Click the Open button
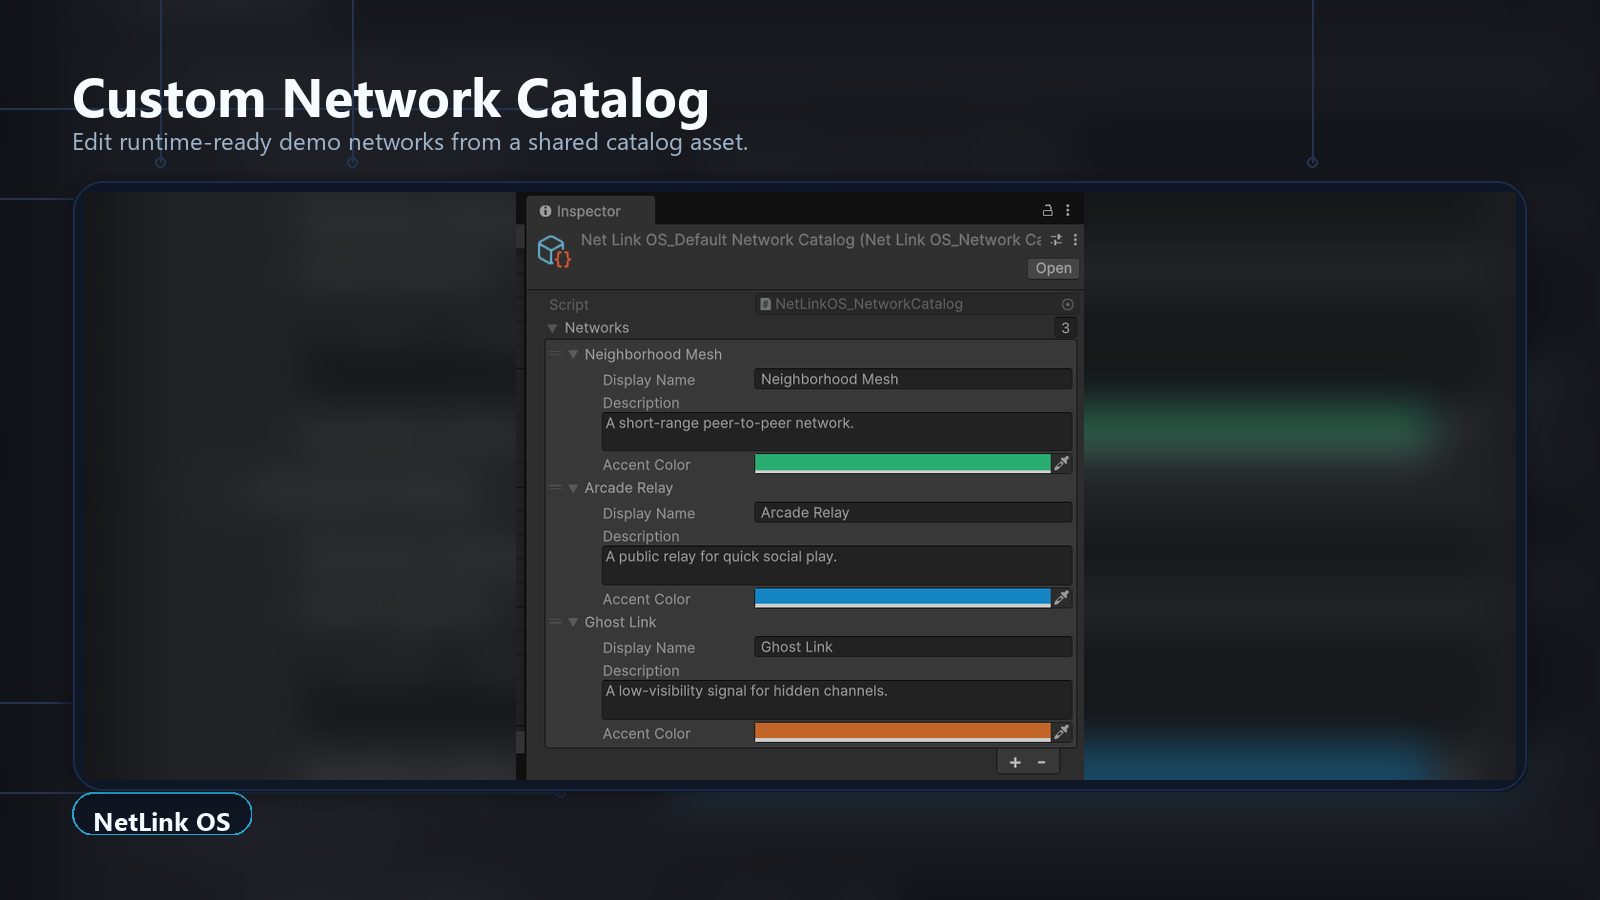This screenshot has width=1600, height=900. point(1053,268)
